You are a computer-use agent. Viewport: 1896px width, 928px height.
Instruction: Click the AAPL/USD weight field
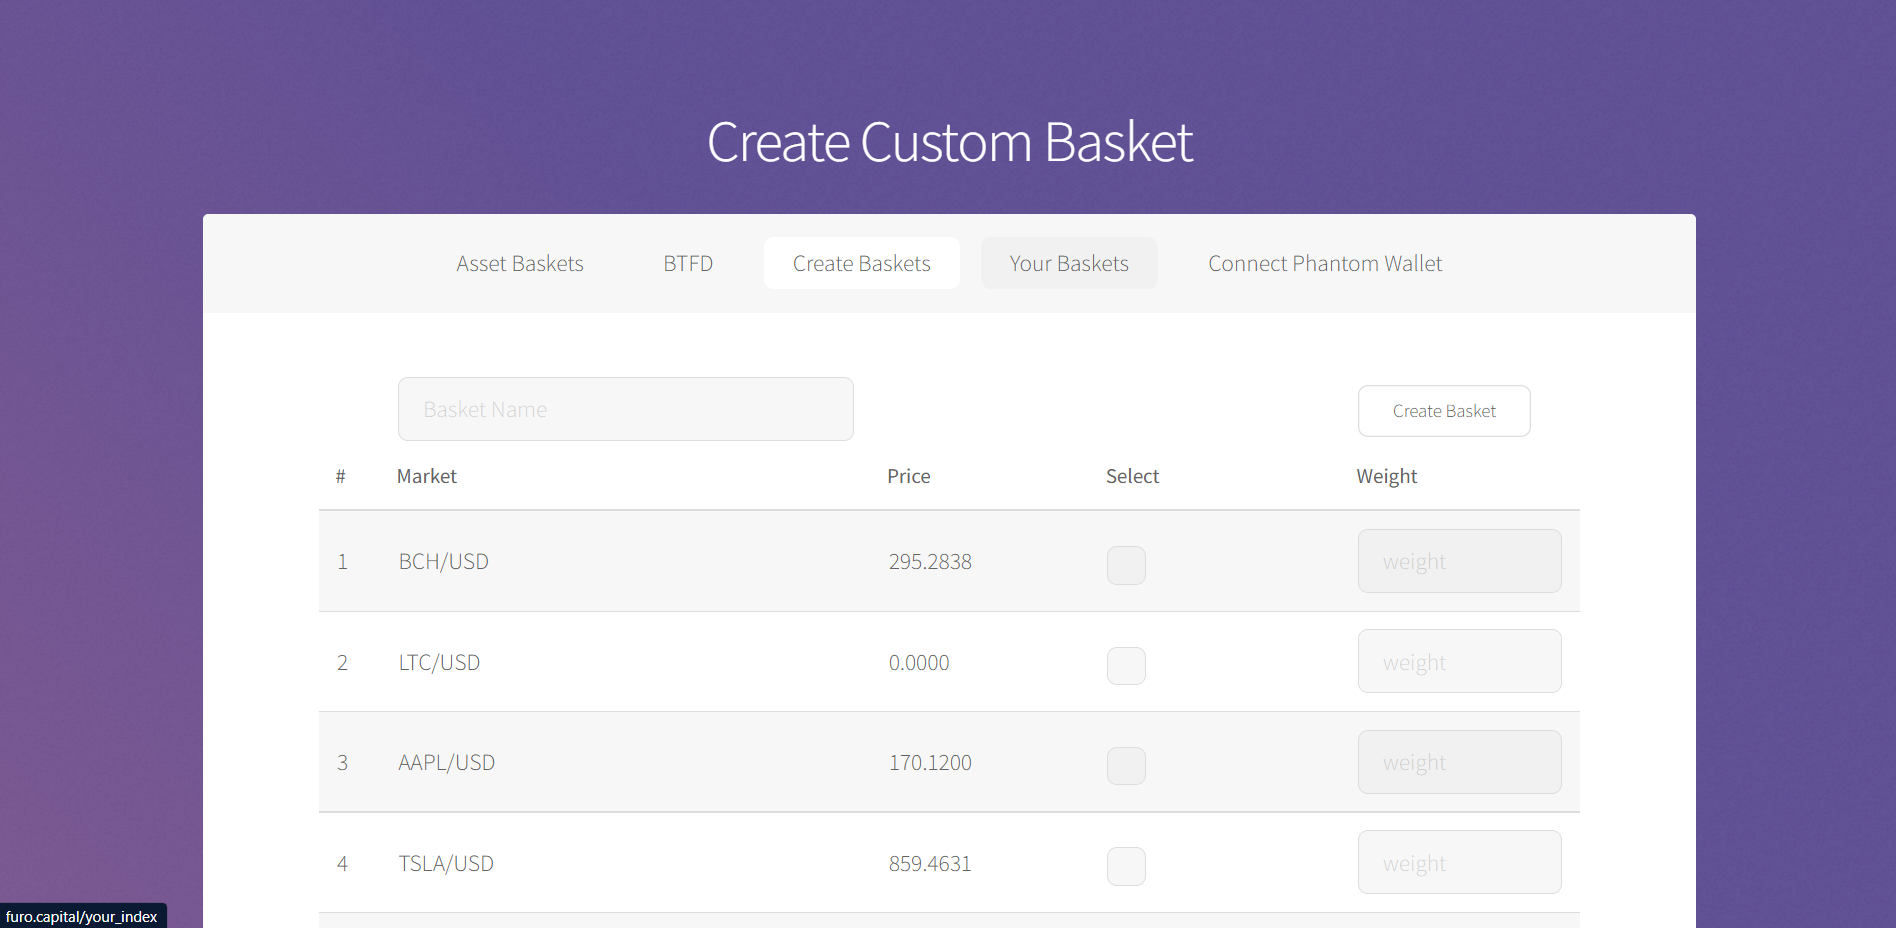[1460, 762]
